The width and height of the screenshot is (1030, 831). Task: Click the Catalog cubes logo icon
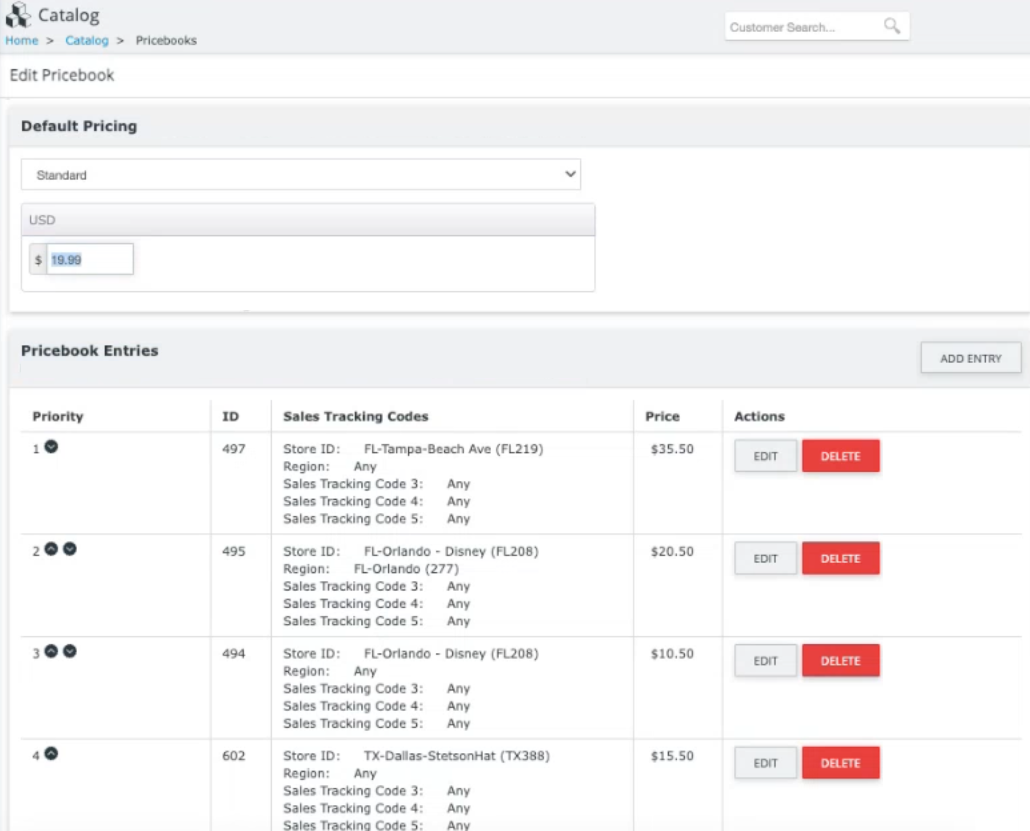[x=18, y=15]
